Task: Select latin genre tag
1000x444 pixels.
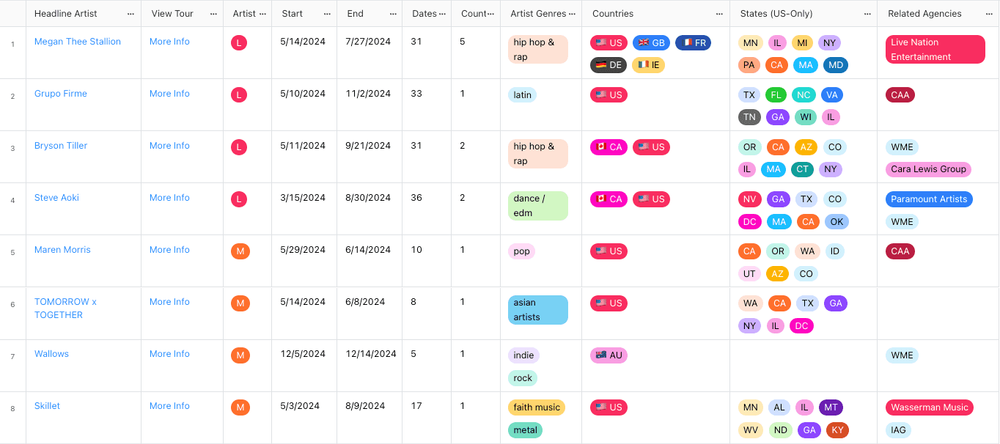Action: tap(522, 95)
